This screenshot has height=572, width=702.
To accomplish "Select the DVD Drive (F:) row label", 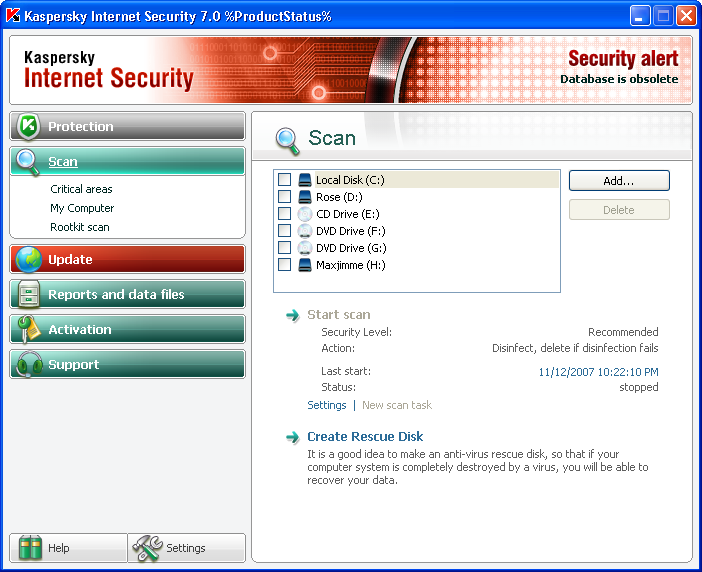I will [351, 231].
